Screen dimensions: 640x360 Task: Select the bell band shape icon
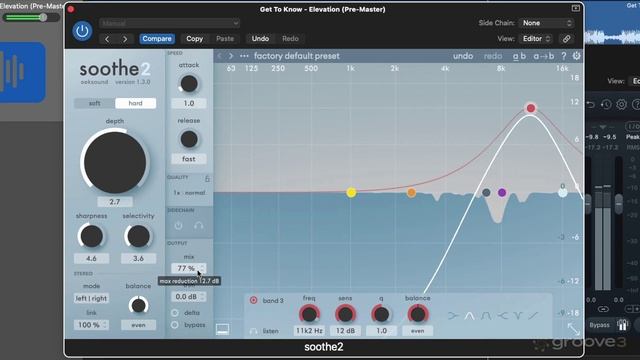[x=469, y=316]
